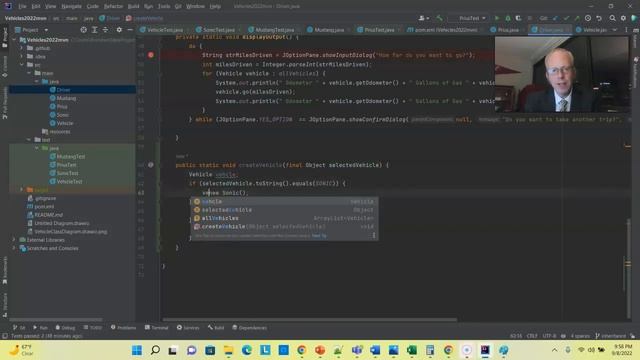The height and width of the screenshot is (360, 640).
Task: Open code completion options three-dot icon
Action: [x=373, y=235]
